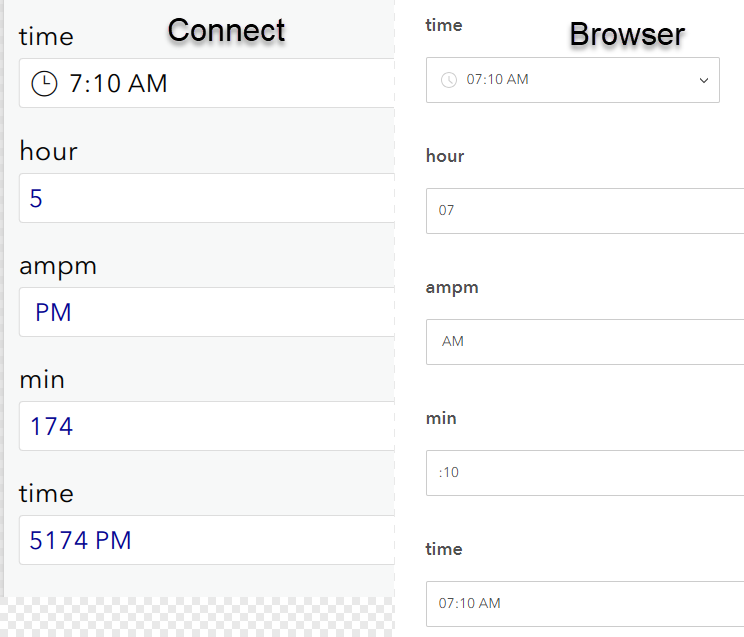Click the 07:10 AM value in the top Browser time picker
Screen dimensions: 744x637
[497, 80]
